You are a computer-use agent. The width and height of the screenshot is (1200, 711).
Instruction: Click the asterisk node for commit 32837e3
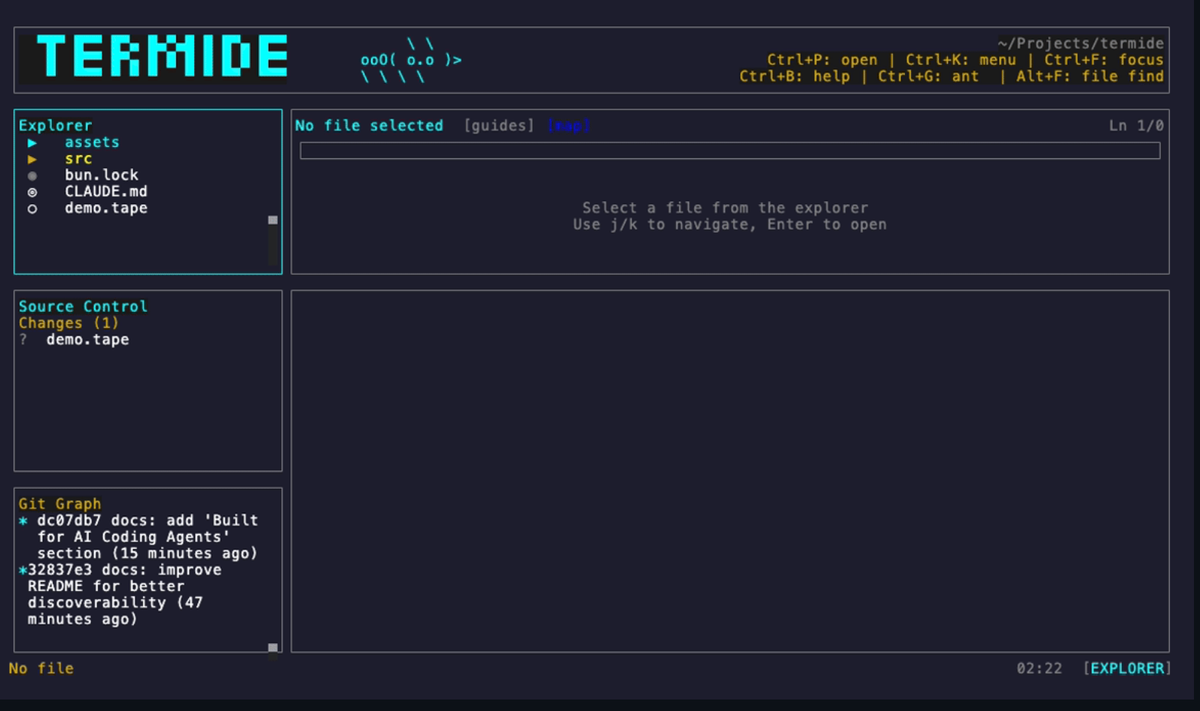coord(23,570)
